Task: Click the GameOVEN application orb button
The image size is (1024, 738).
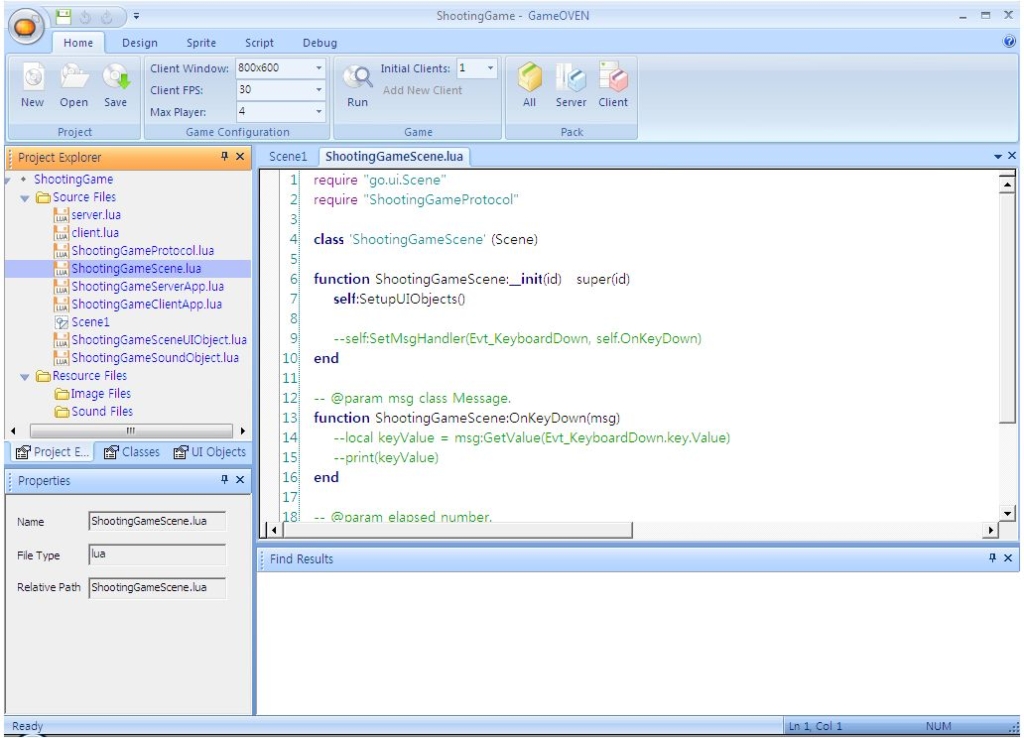Action: [x=25, y=27]
